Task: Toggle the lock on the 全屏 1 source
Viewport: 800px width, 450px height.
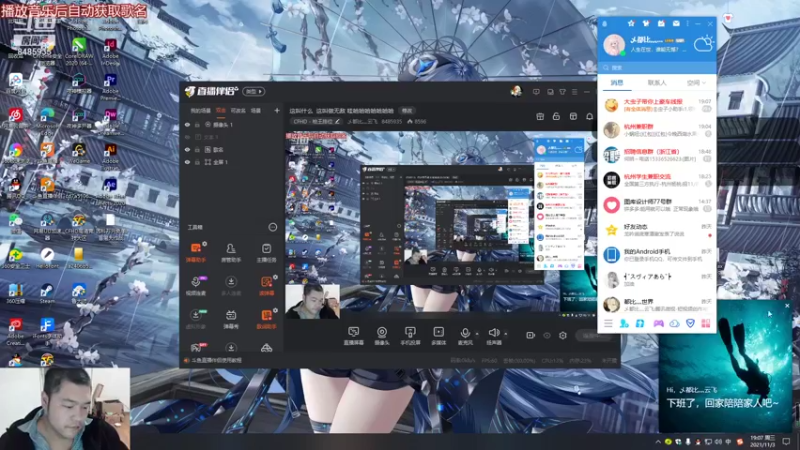Action: 197,162
